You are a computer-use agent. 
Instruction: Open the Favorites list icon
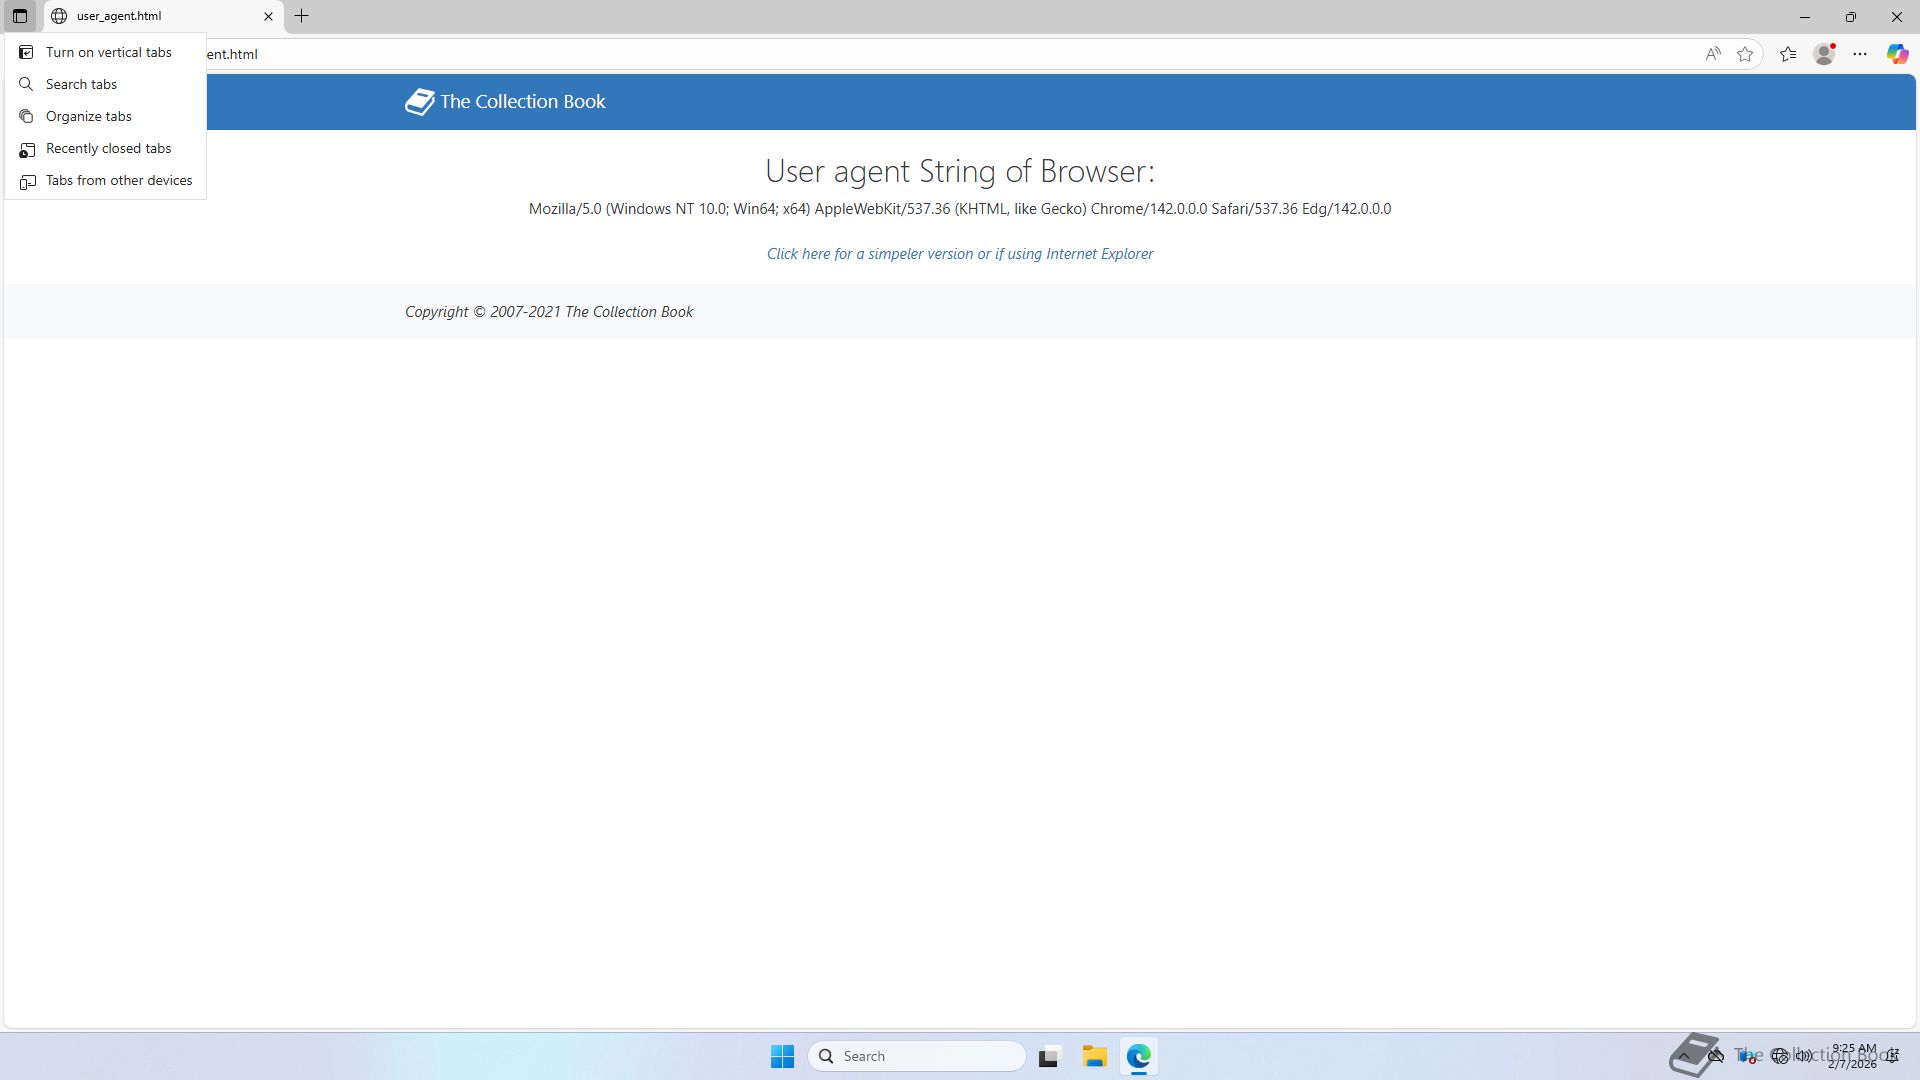1788,54
